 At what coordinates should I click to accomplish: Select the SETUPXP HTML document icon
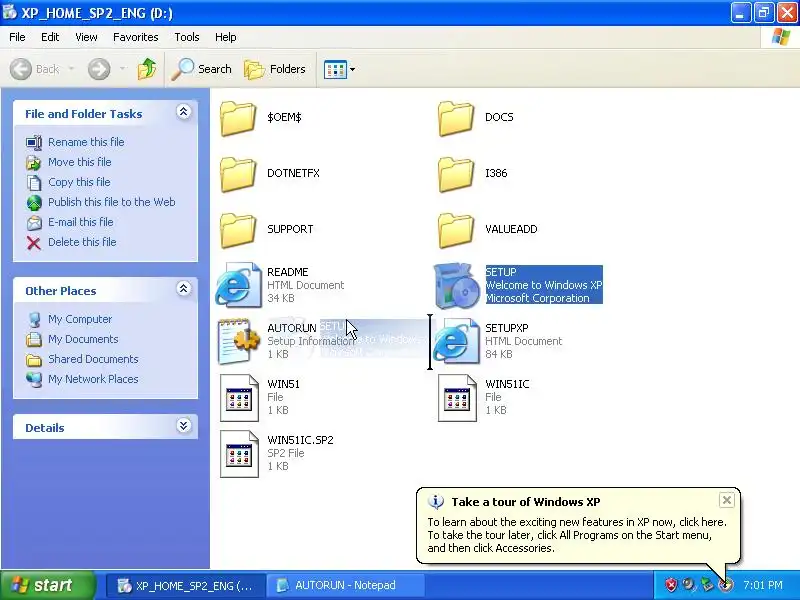[457, 341]
